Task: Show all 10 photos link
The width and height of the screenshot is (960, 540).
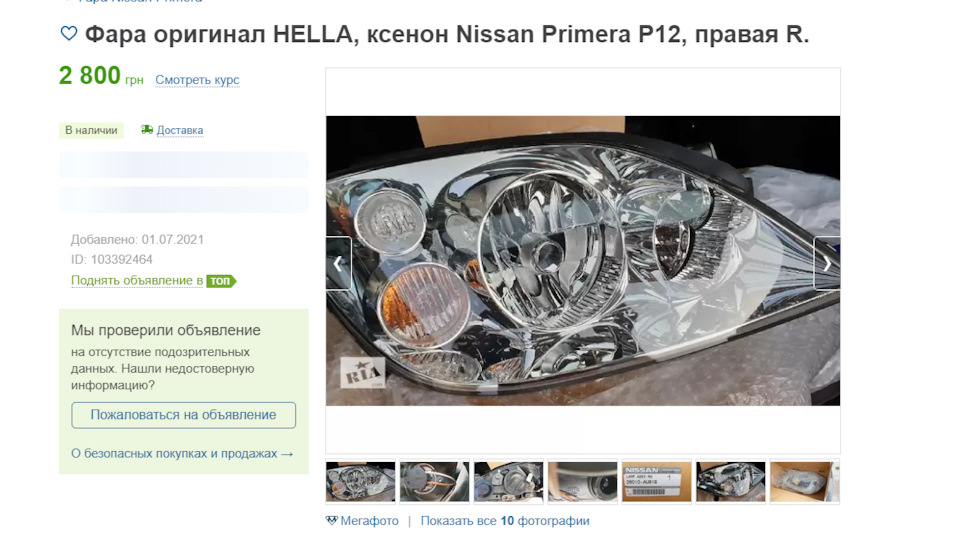Action: 505,520
